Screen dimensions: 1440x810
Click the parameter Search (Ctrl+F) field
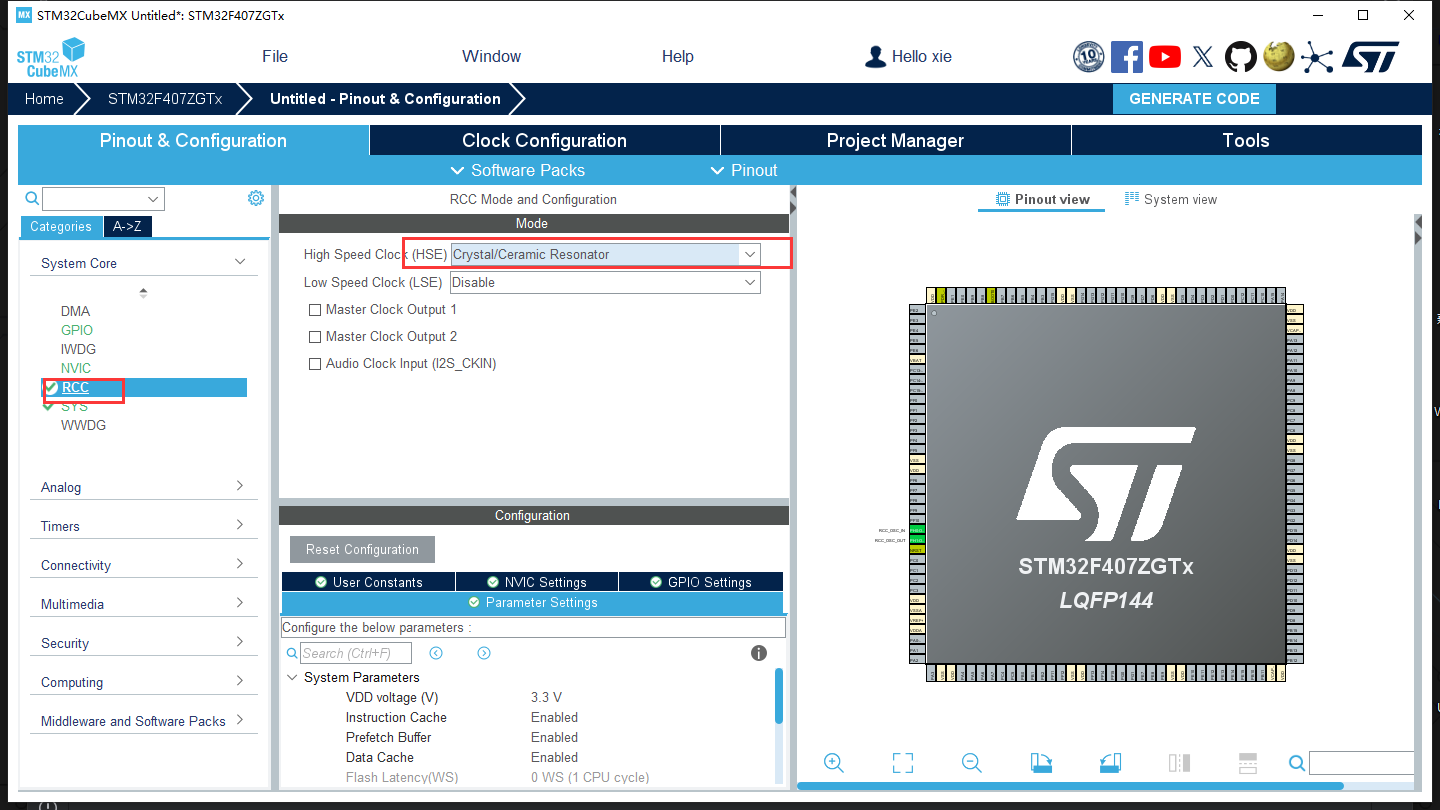pyautogui.click(x=356, y=653)
